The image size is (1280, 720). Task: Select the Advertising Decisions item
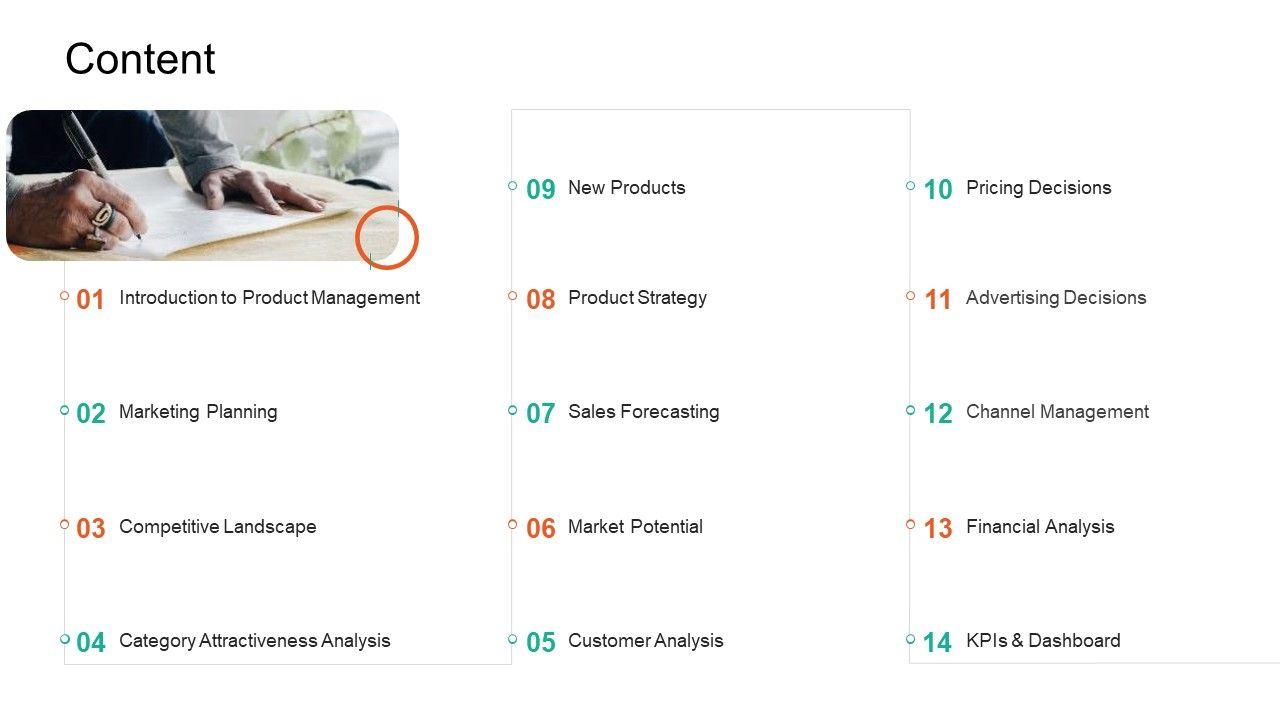[x=1056, y=298]
